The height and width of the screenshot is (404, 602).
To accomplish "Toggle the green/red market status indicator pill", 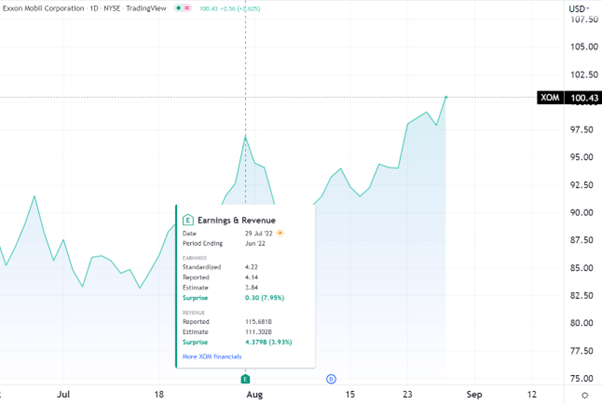I will [182, 8].
